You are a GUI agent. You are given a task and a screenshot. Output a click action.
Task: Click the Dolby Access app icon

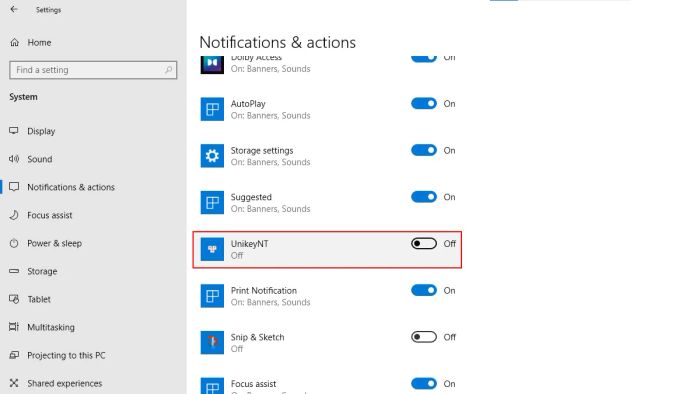pyautogui.click(x=212, y=64)
